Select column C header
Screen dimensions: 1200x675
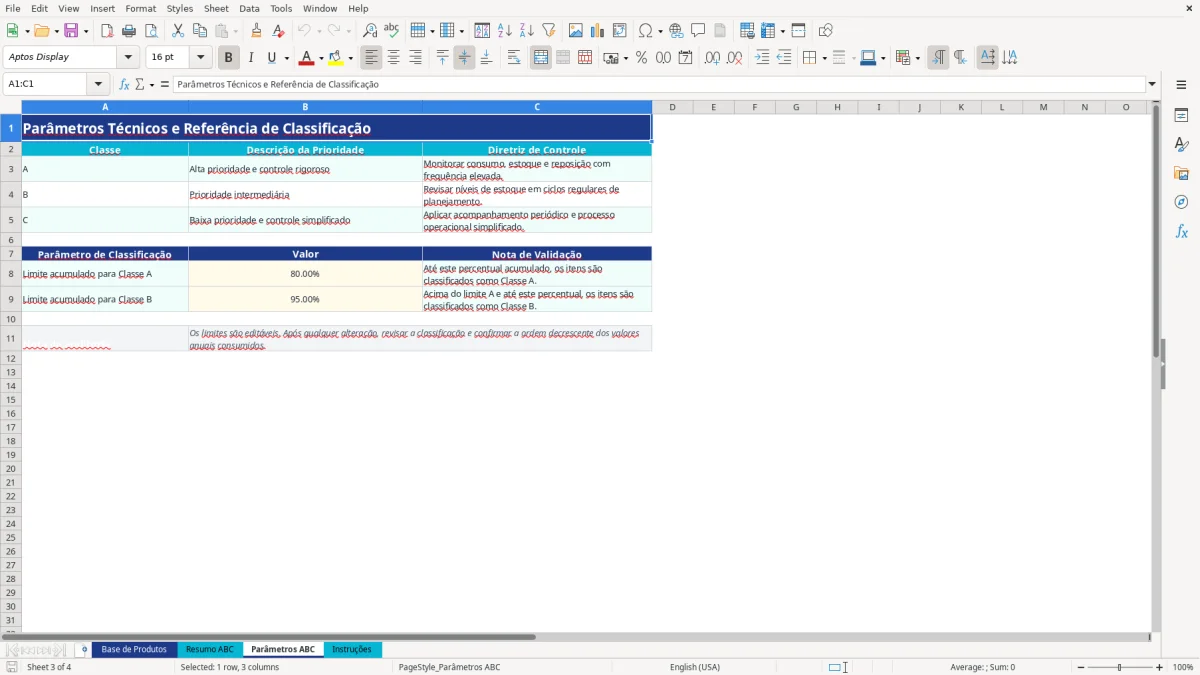tap(537, 107)
